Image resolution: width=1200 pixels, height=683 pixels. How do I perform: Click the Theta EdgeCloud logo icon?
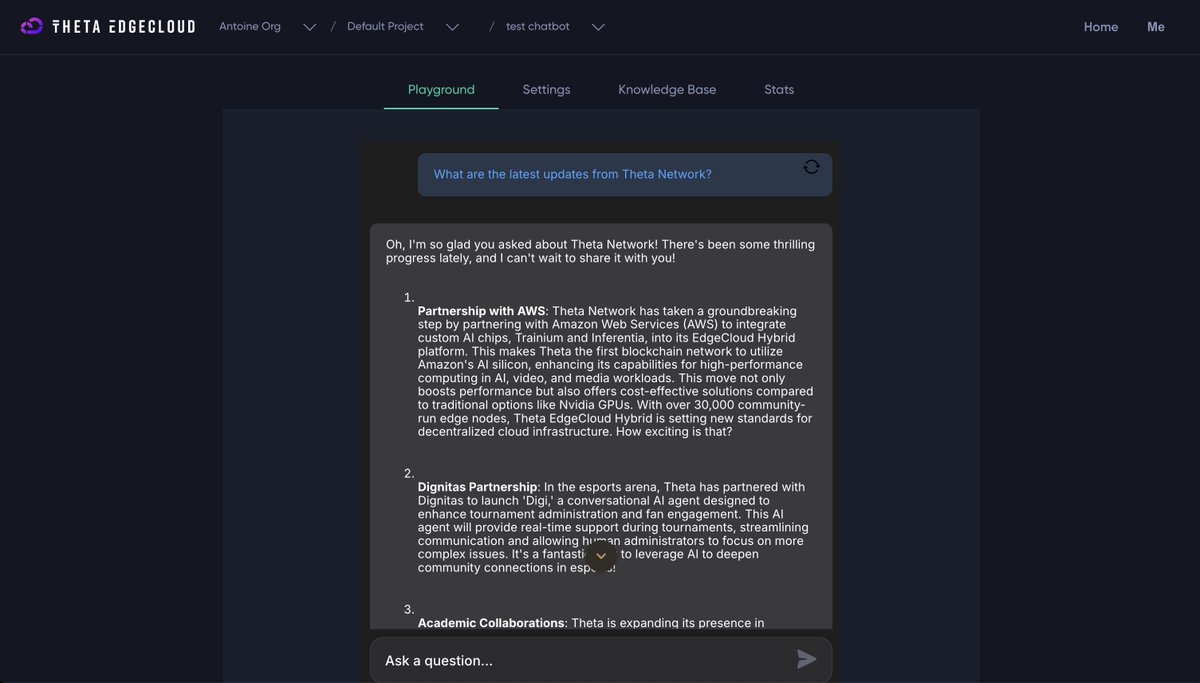click(32, 26)
